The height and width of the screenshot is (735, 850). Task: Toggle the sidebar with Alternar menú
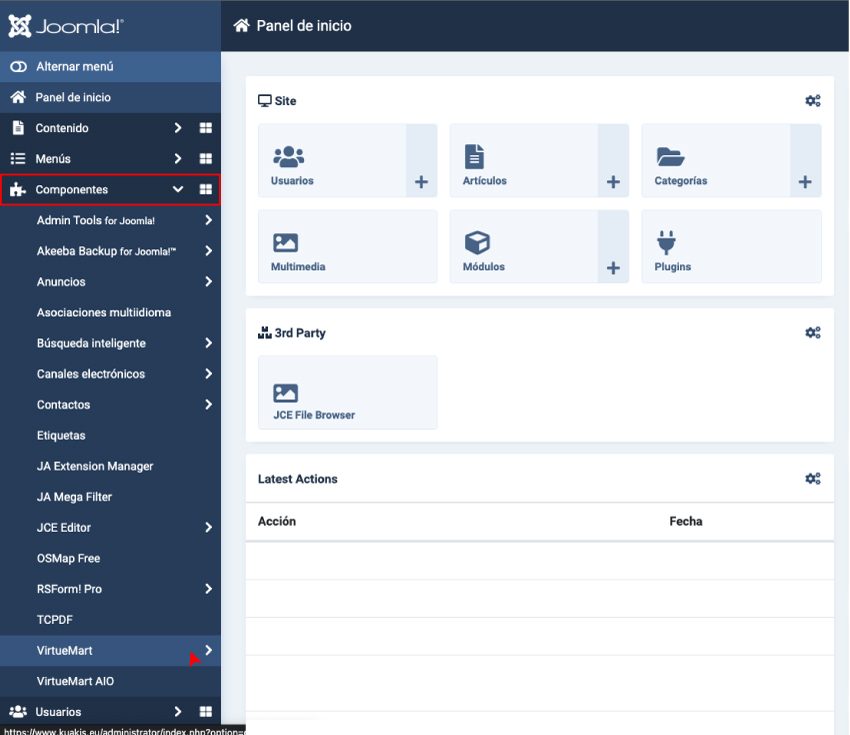pos(110,67)
